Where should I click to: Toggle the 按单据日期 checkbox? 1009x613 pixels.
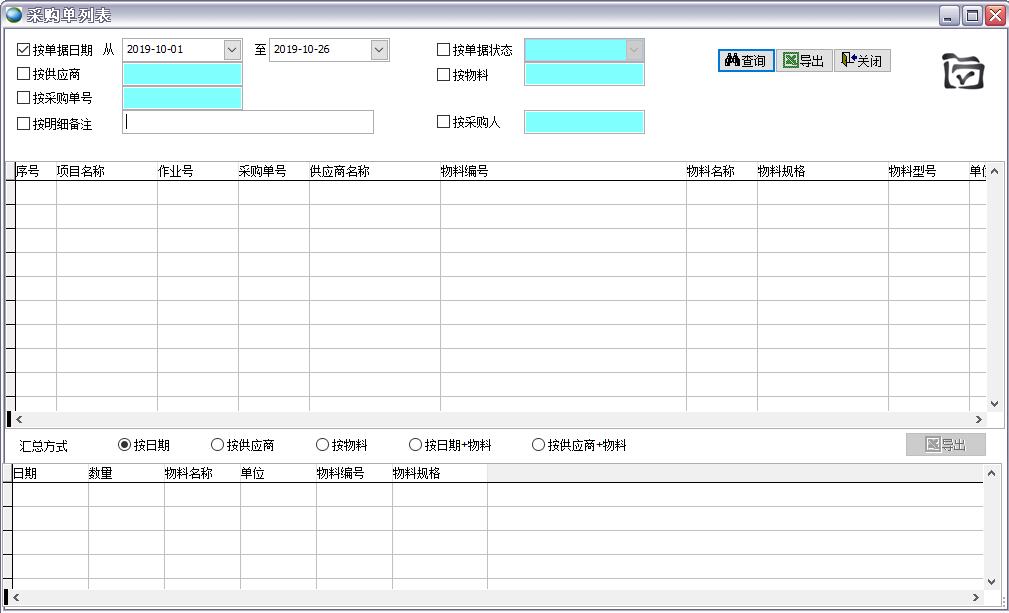(24, 50)
